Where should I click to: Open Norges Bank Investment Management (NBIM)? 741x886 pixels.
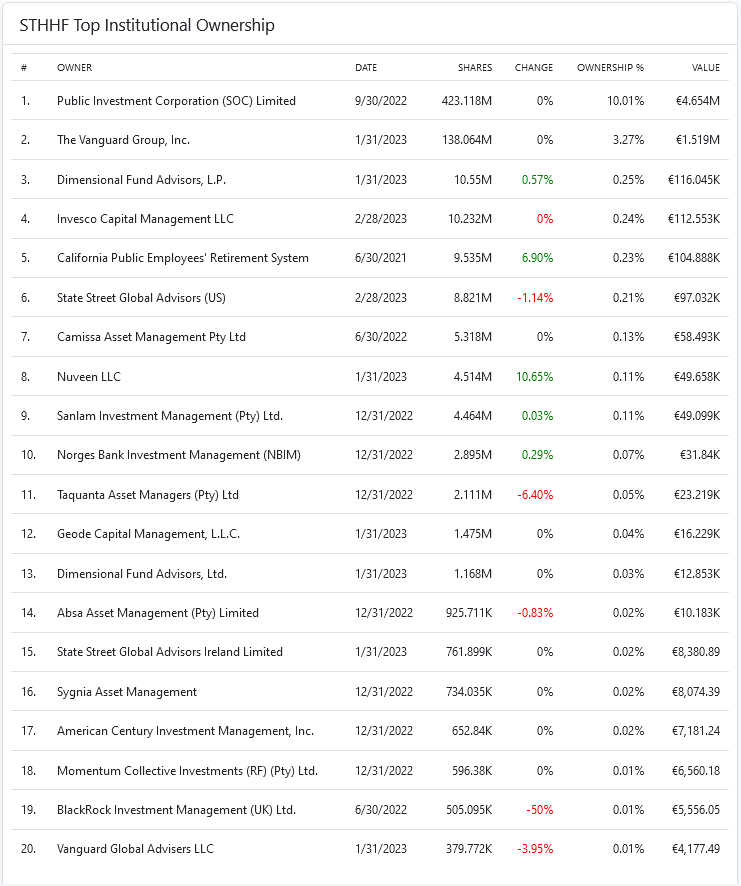(x=179, y=455)
